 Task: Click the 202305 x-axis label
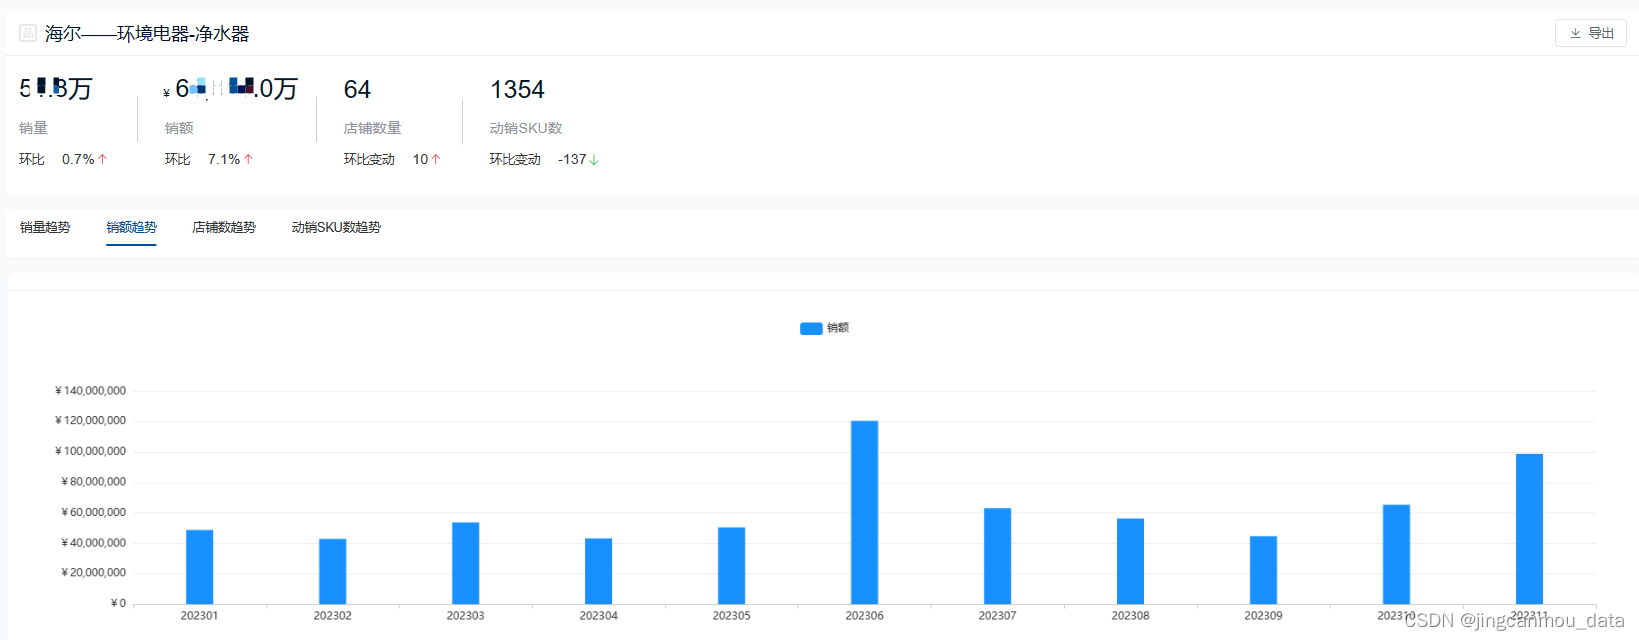(x=731, y=616)
